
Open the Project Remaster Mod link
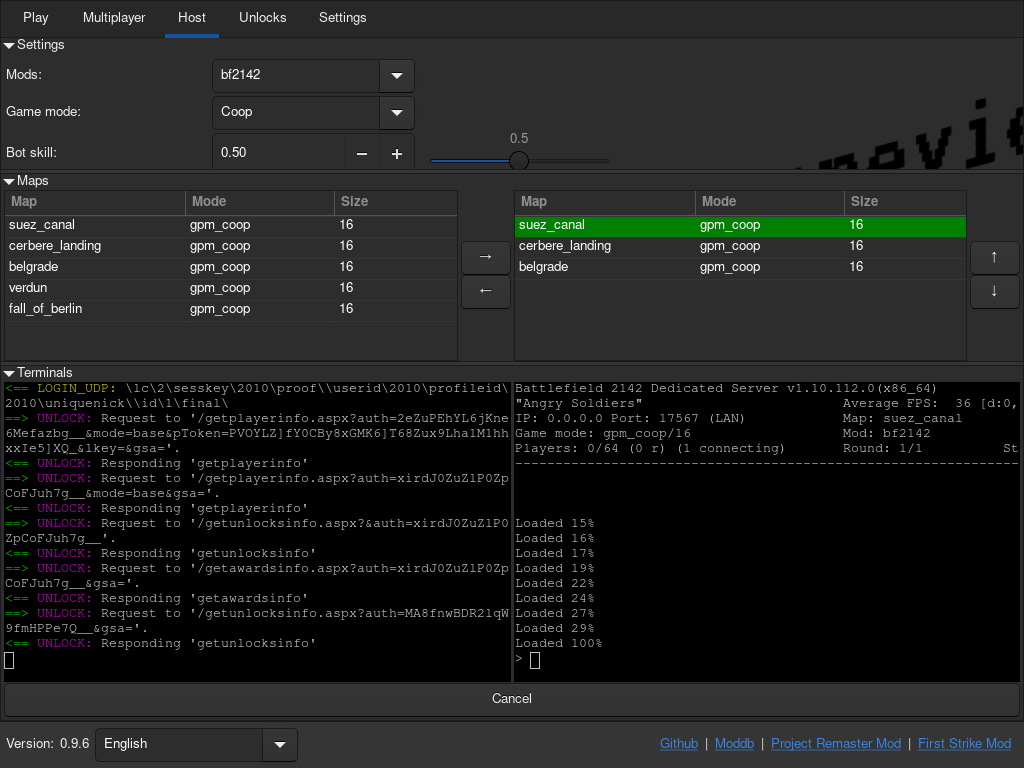836,744
